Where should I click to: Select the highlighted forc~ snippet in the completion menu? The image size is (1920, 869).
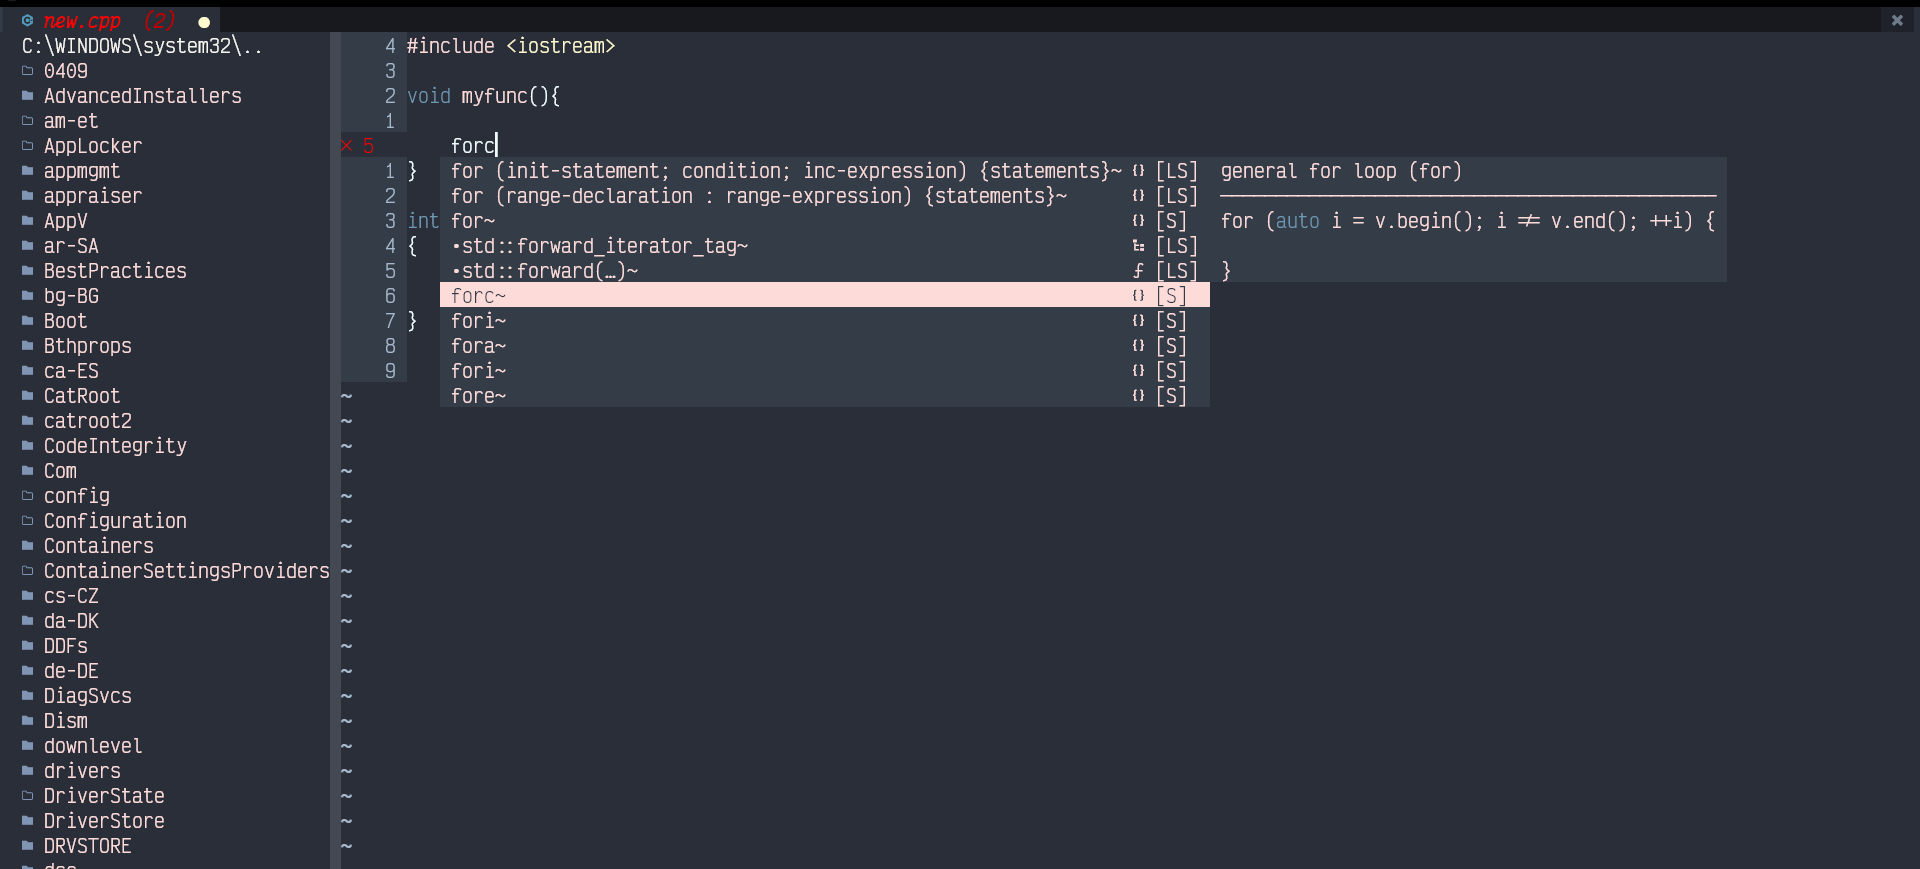coord(478,296)
